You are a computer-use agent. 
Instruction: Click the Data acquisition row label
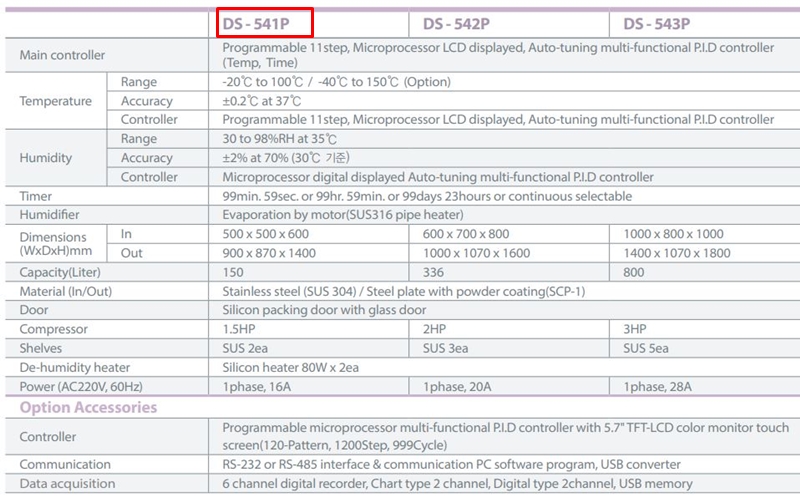(x=68, y=484)
